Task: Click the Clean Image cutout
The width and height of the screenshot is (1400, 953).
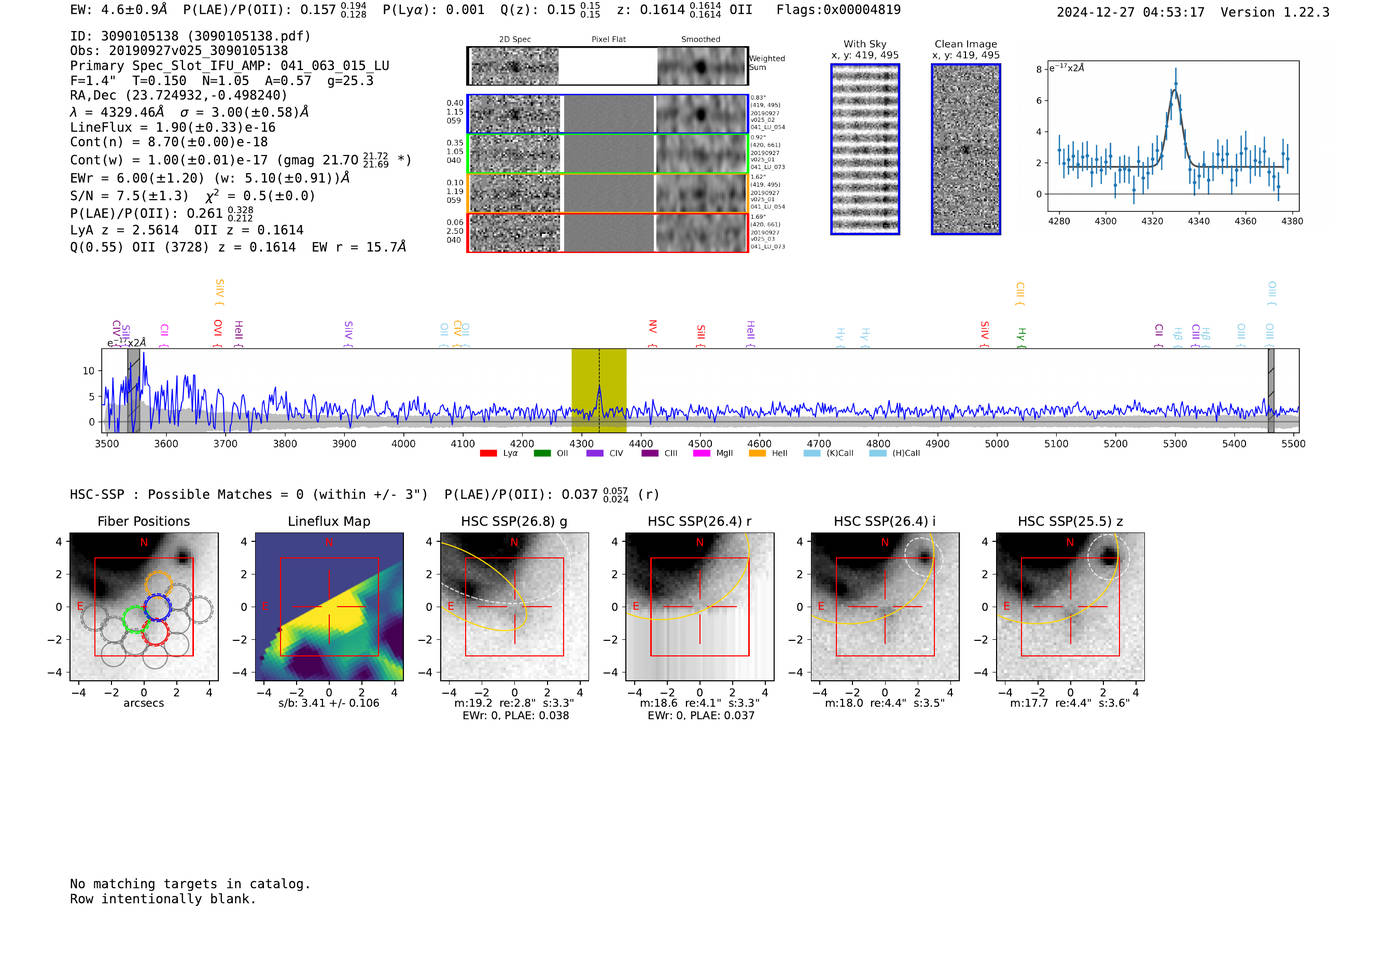Action: tap(966, 149)
